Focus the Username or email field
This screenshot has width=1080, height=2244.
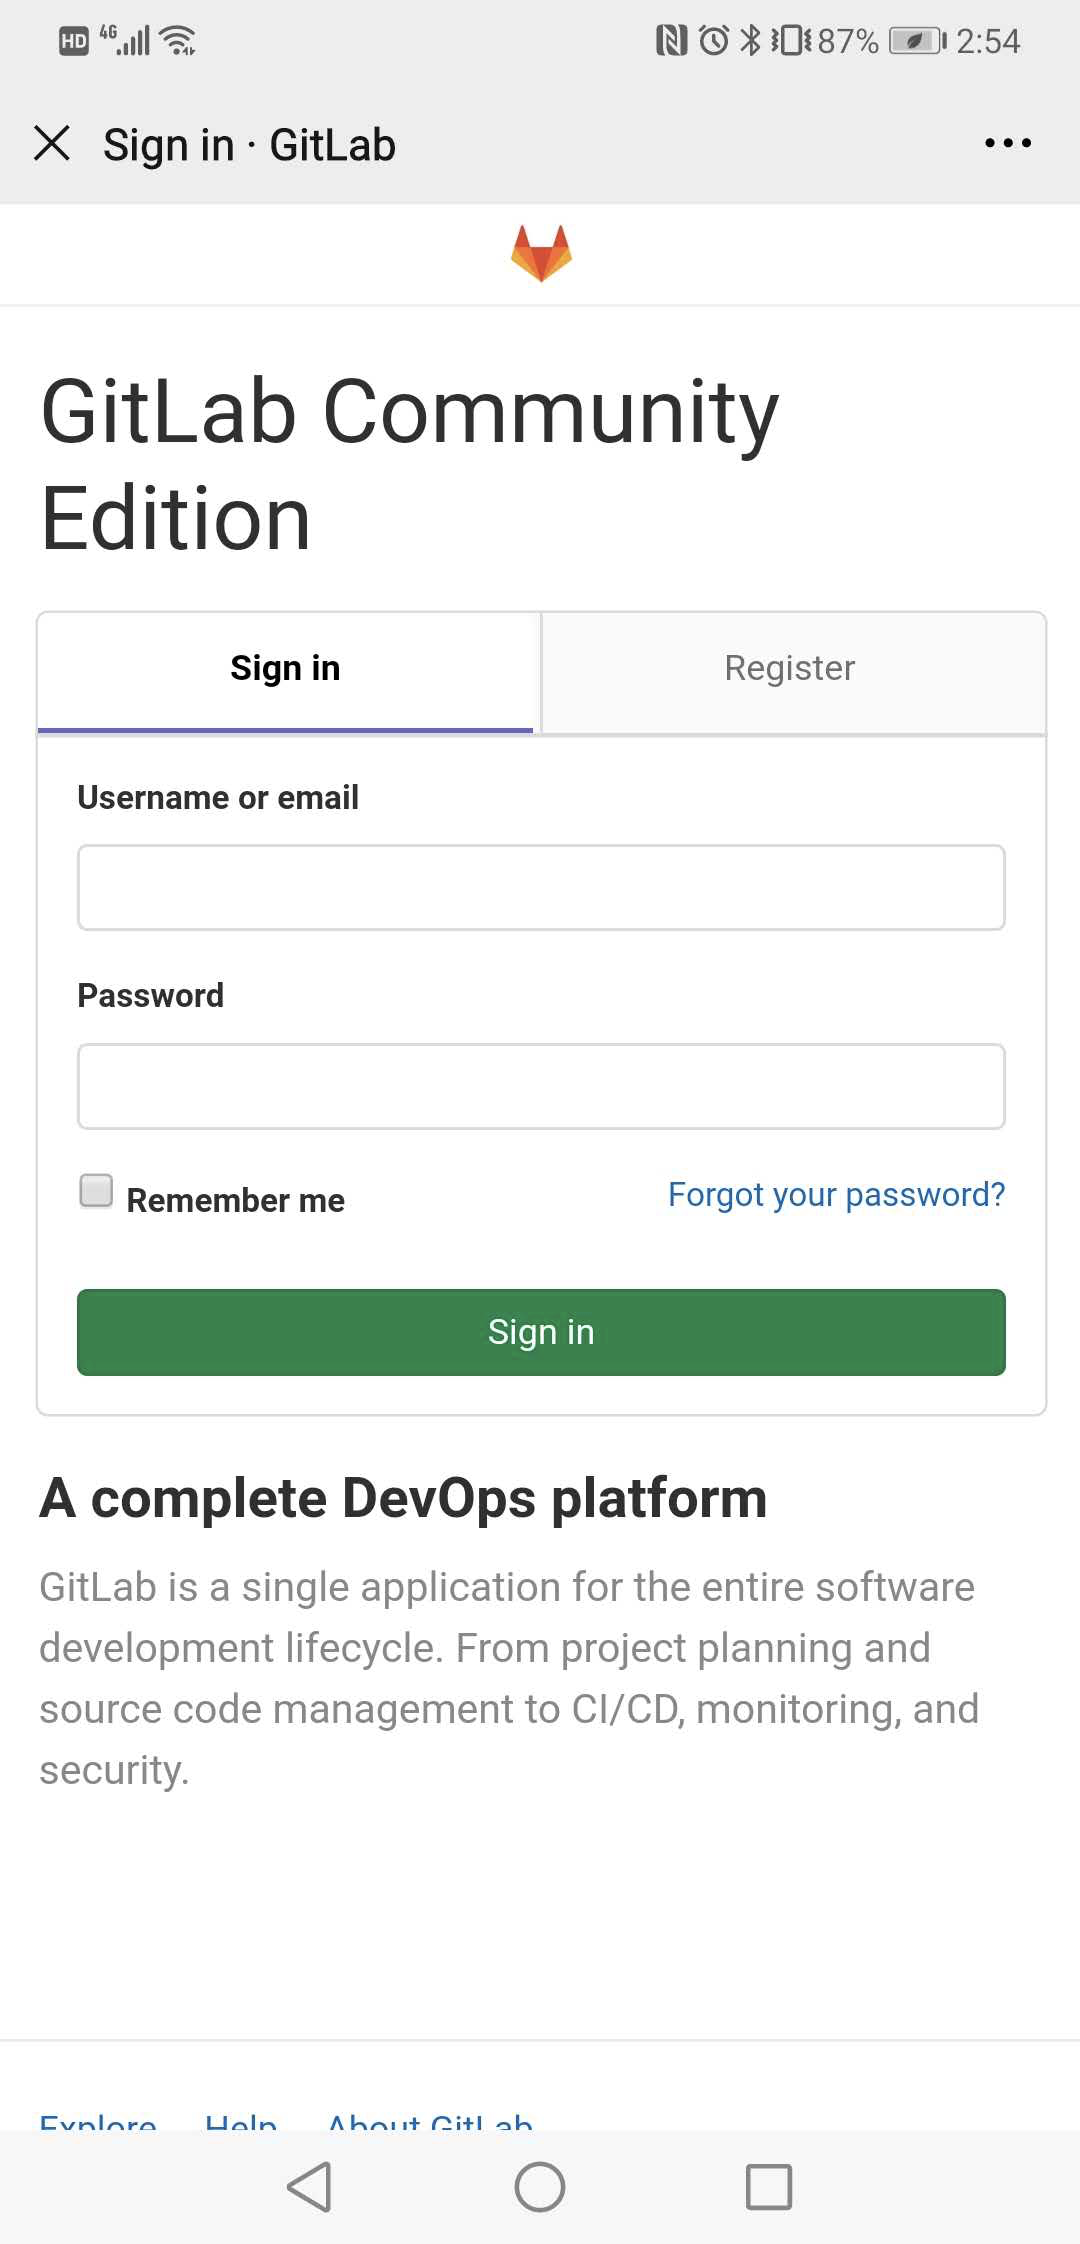click(x=541, y=888)
